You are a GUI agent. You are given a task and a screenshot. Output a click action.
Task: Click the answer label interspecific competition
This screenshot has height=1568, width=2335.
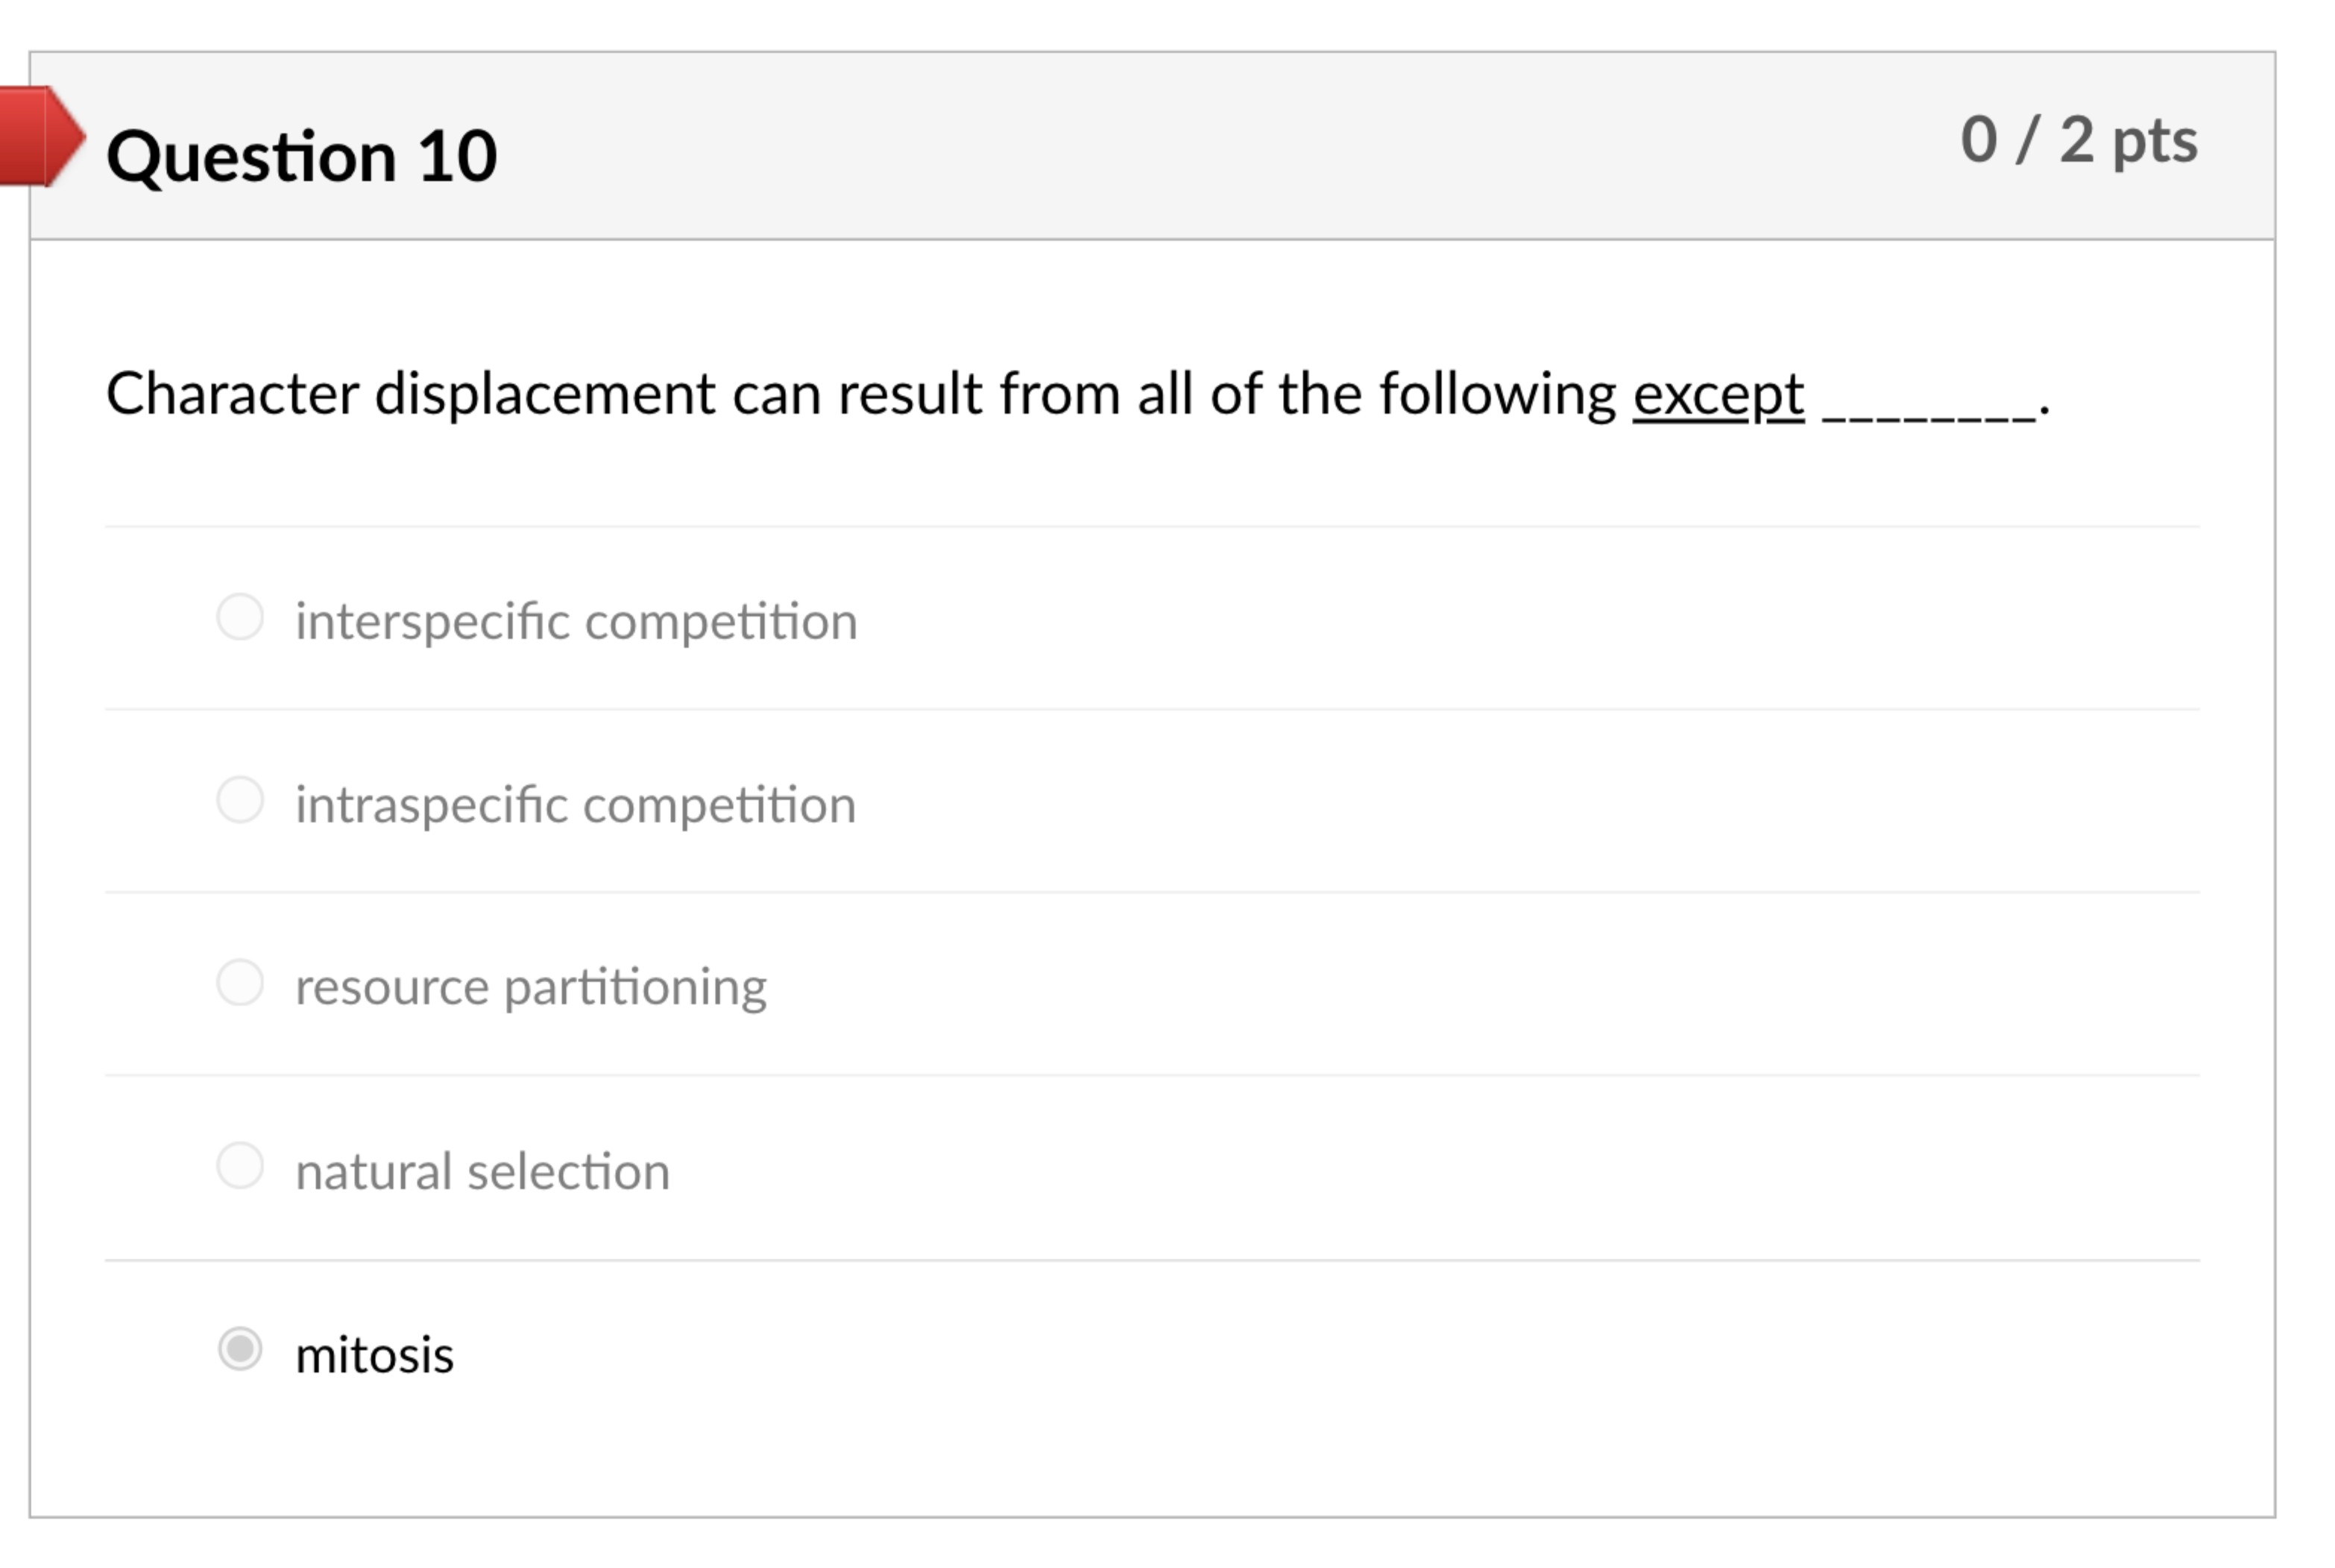pos(577,619)
